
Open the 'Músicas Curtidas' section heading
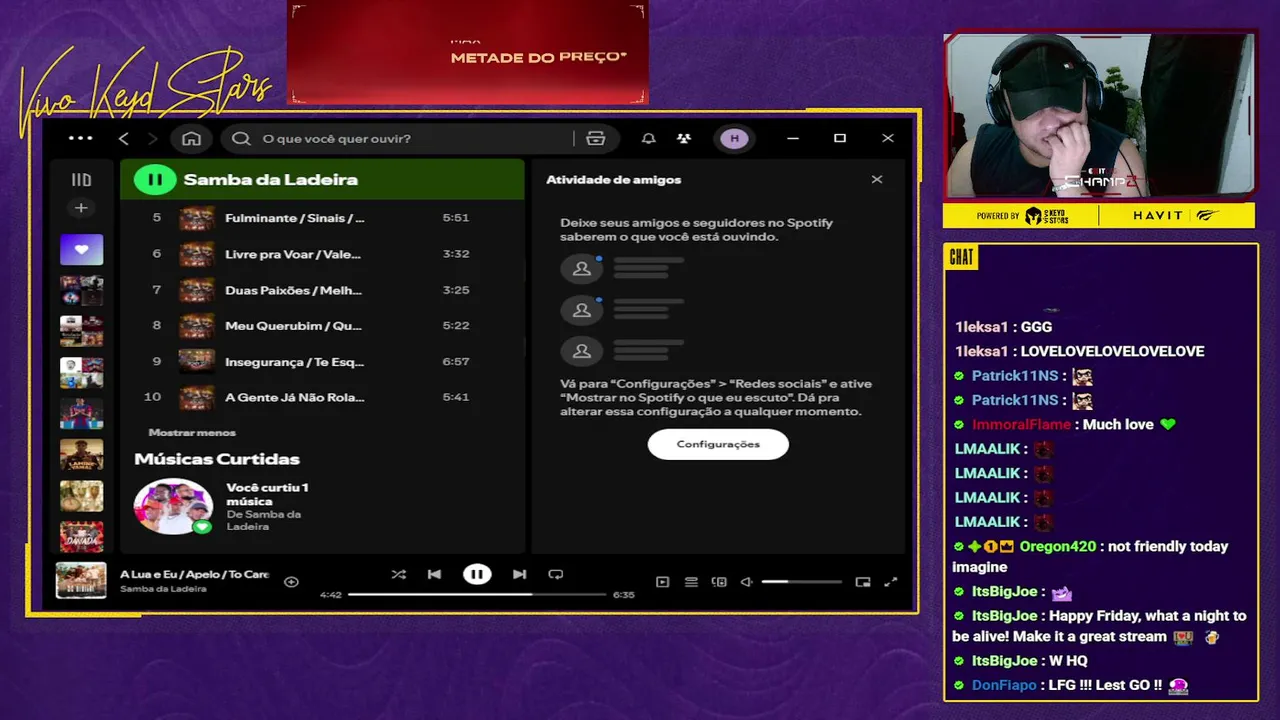pos(217,459)
